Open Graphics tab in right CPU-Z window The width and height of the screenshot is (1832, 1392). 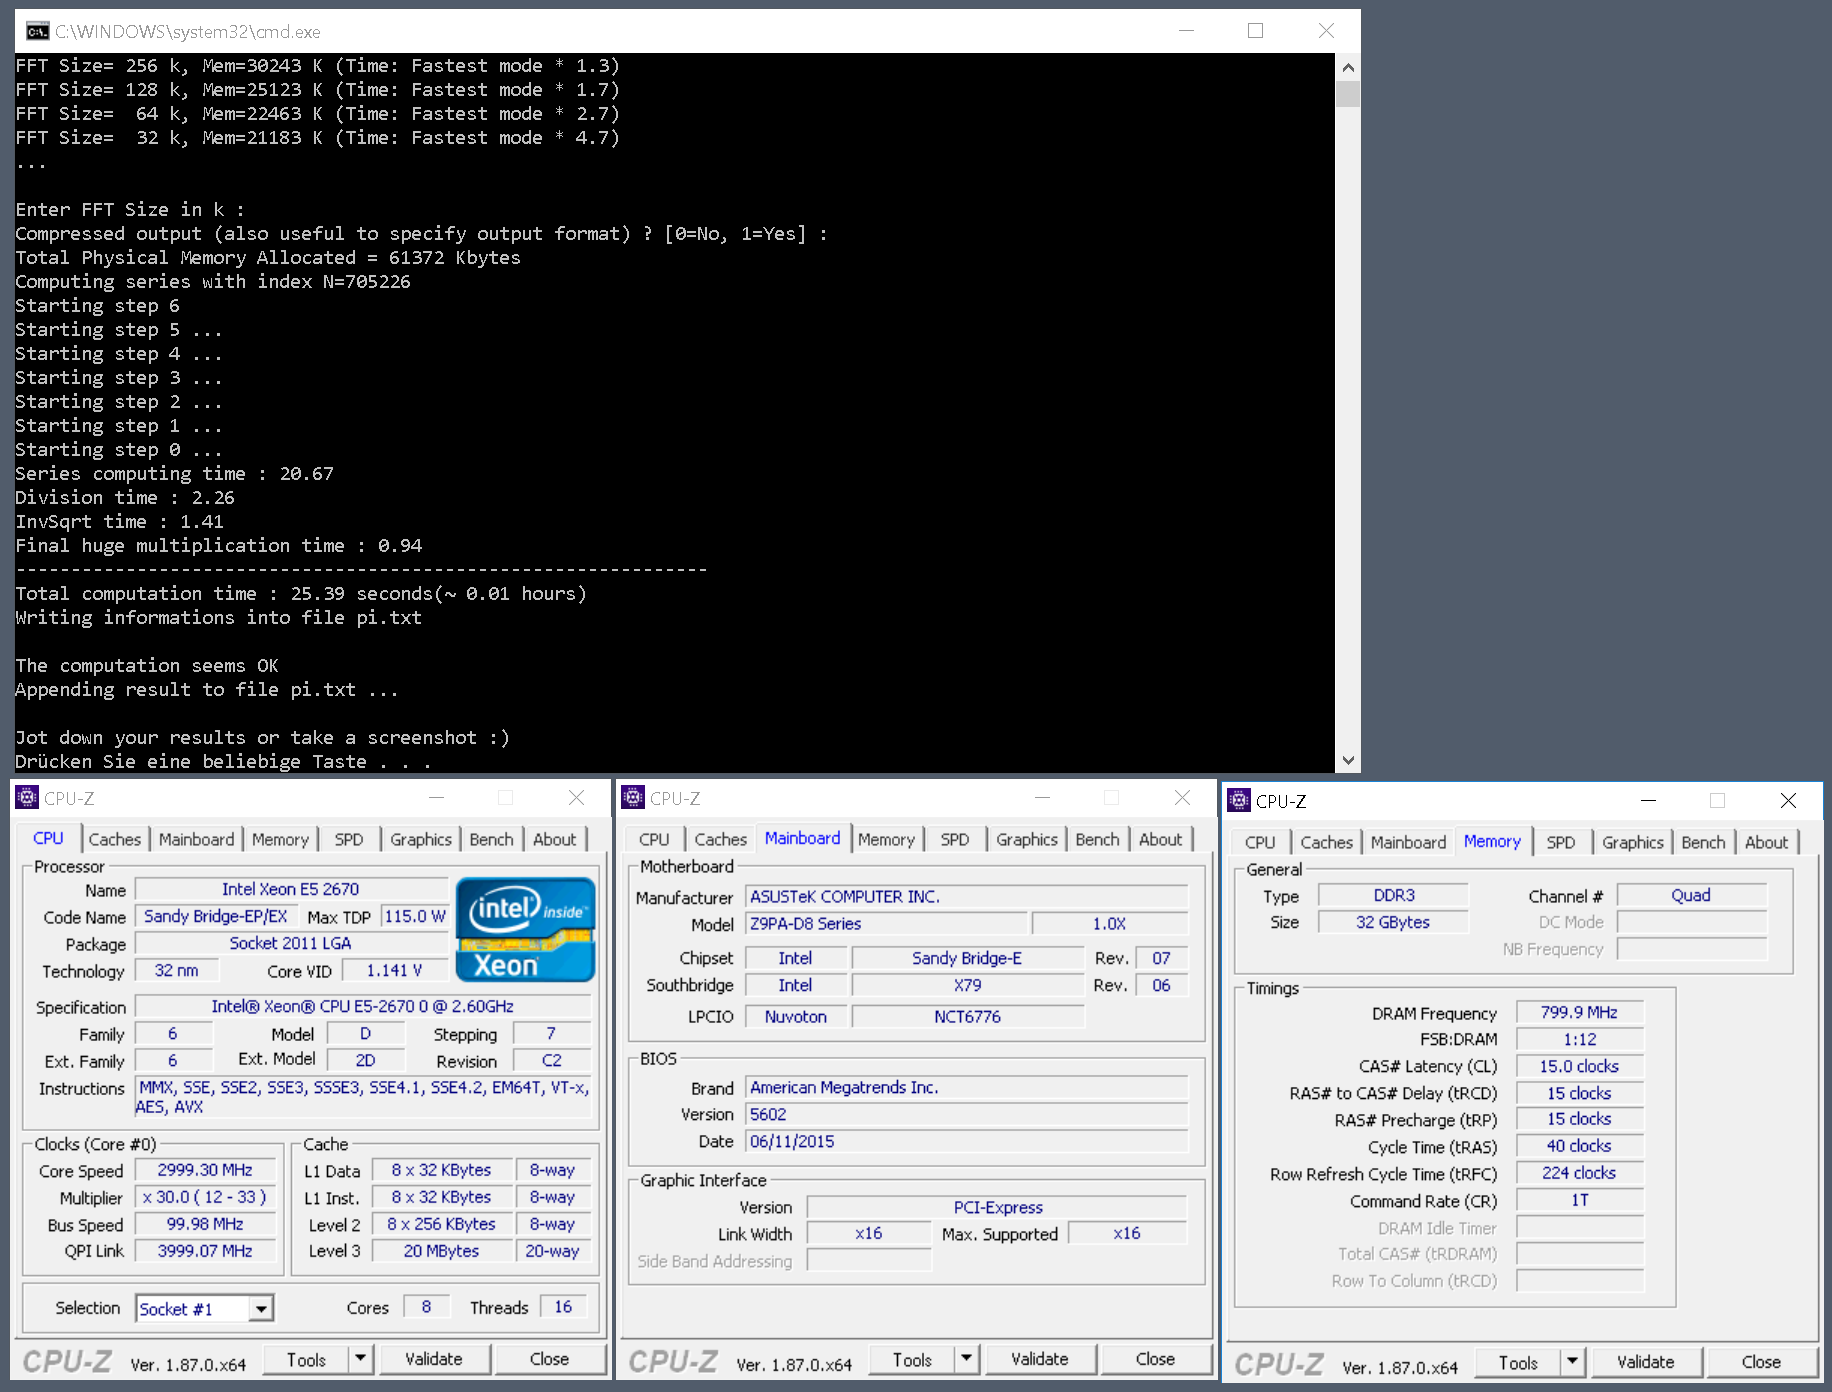click(1633, 842)
